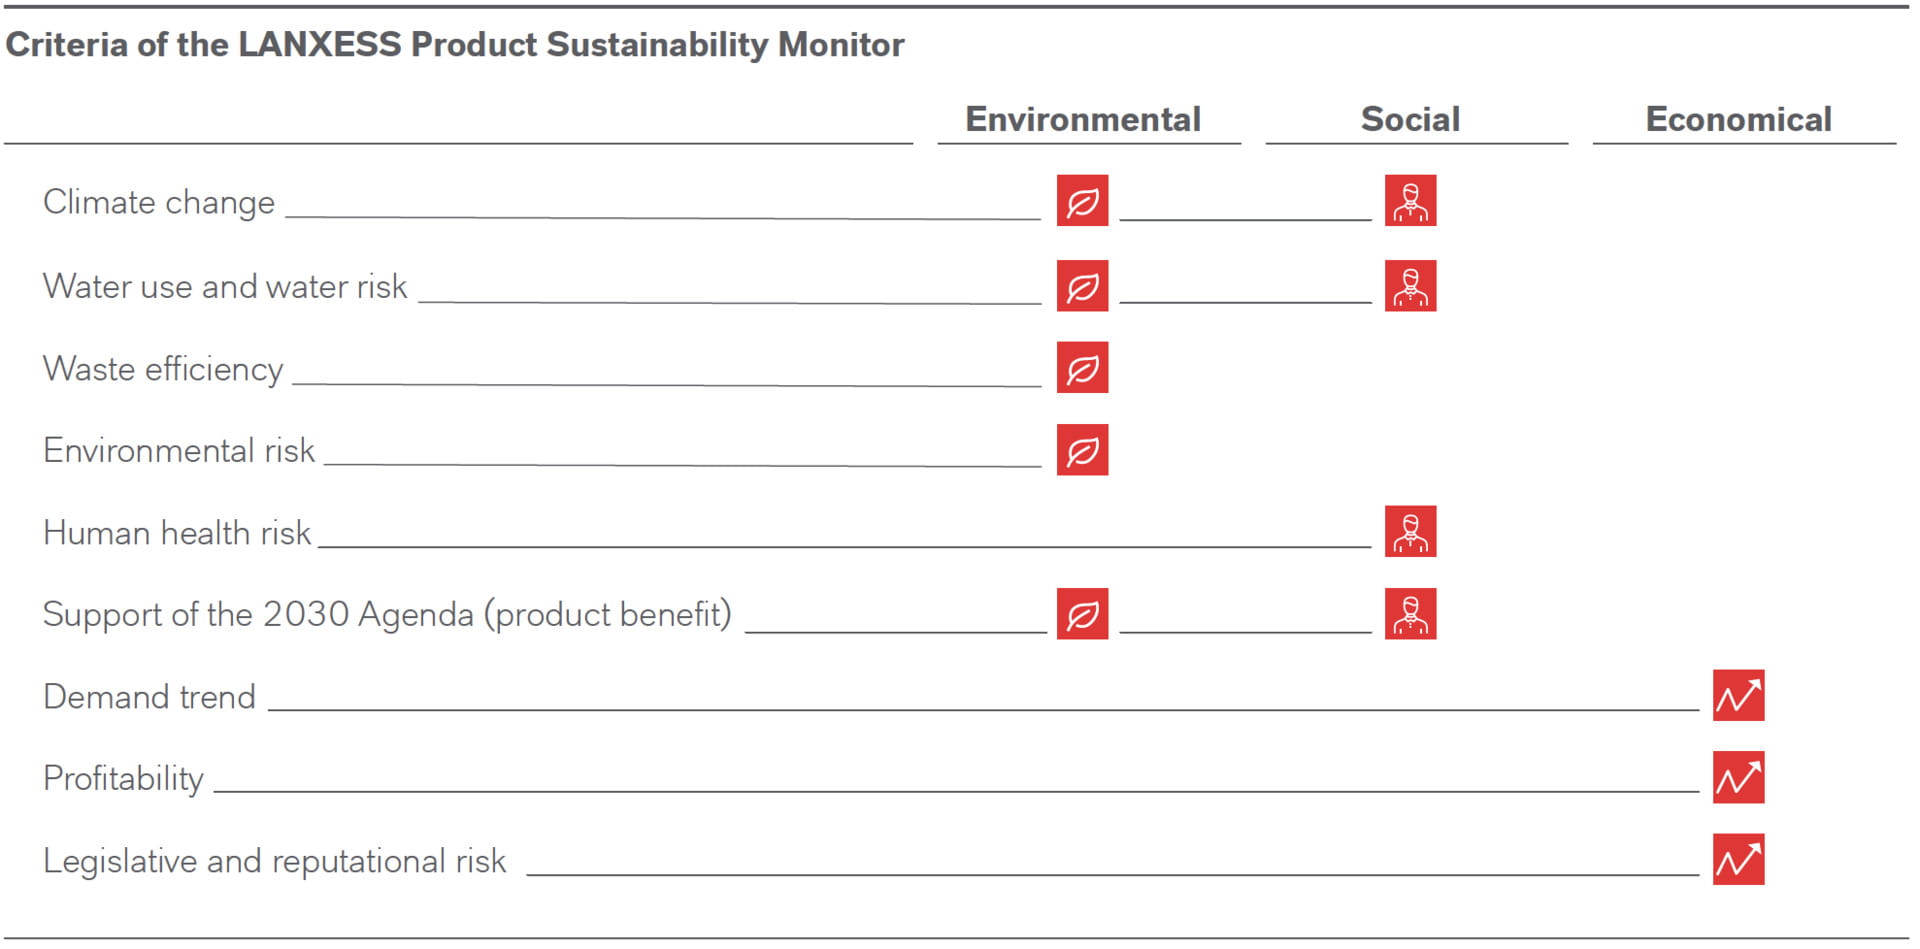
Task: Select the leaf icon beside Water use and water risk
Action: click(1082, 286)
